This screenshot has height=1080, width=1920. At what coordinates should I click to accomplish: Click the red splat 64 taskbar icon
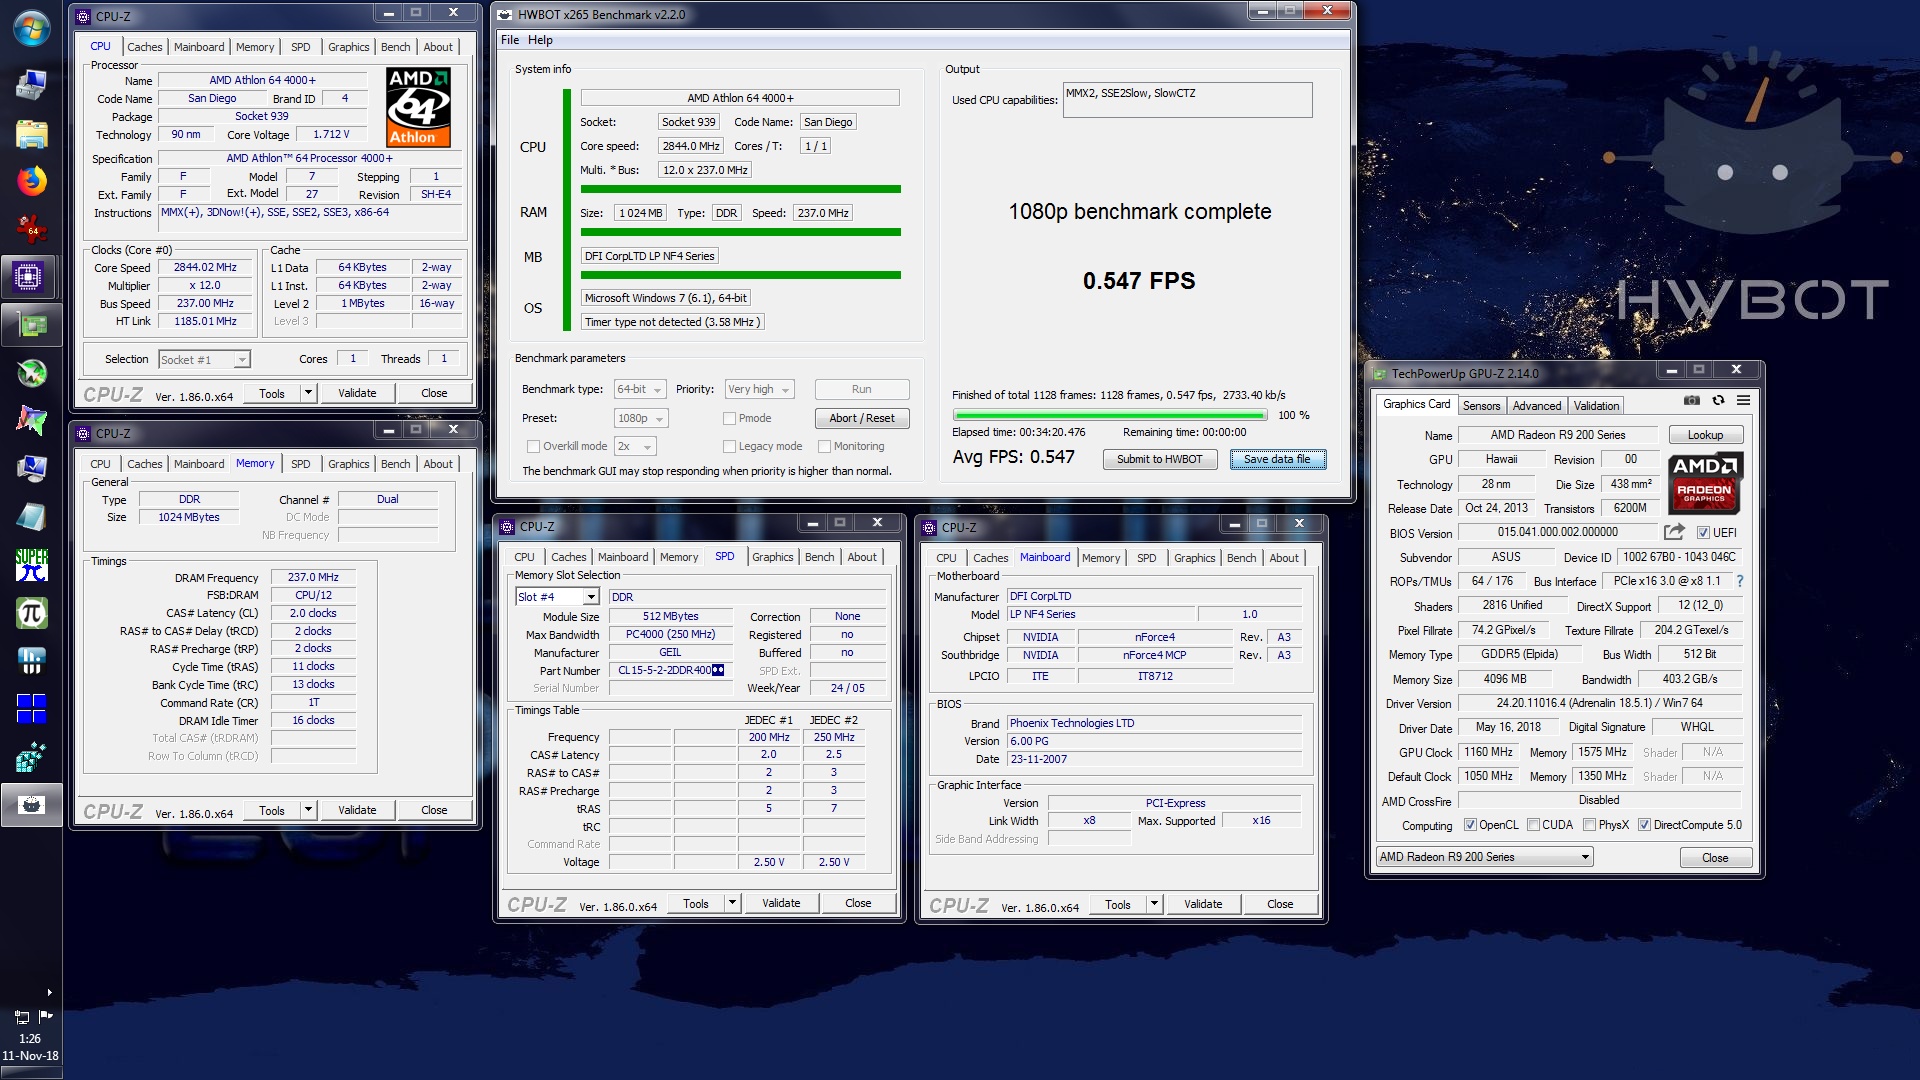pos(31,229)
